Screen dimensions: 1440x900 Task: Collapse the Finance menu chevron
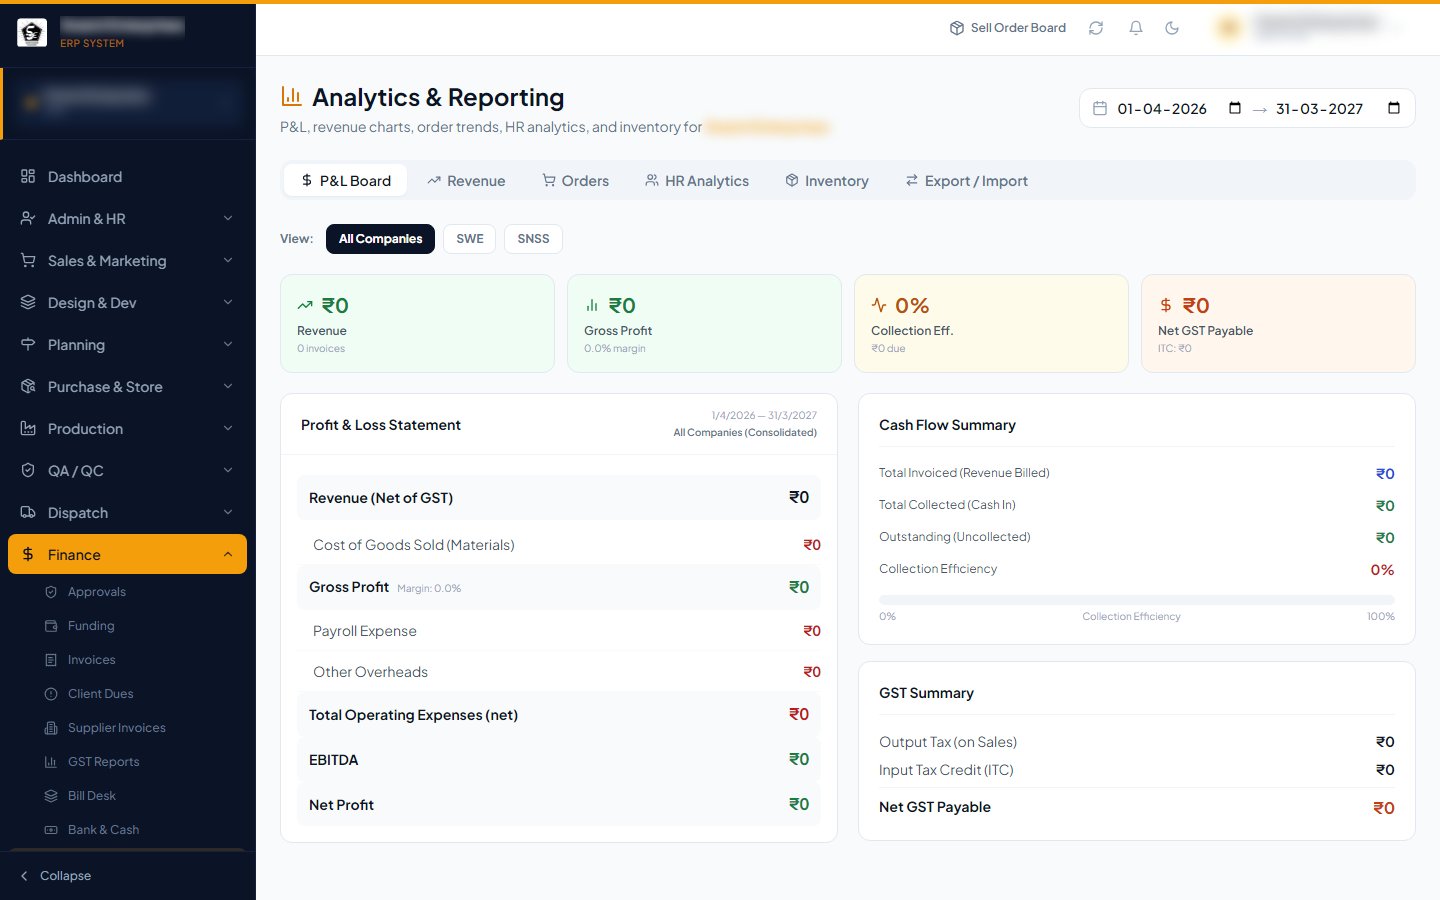point(228,554)
